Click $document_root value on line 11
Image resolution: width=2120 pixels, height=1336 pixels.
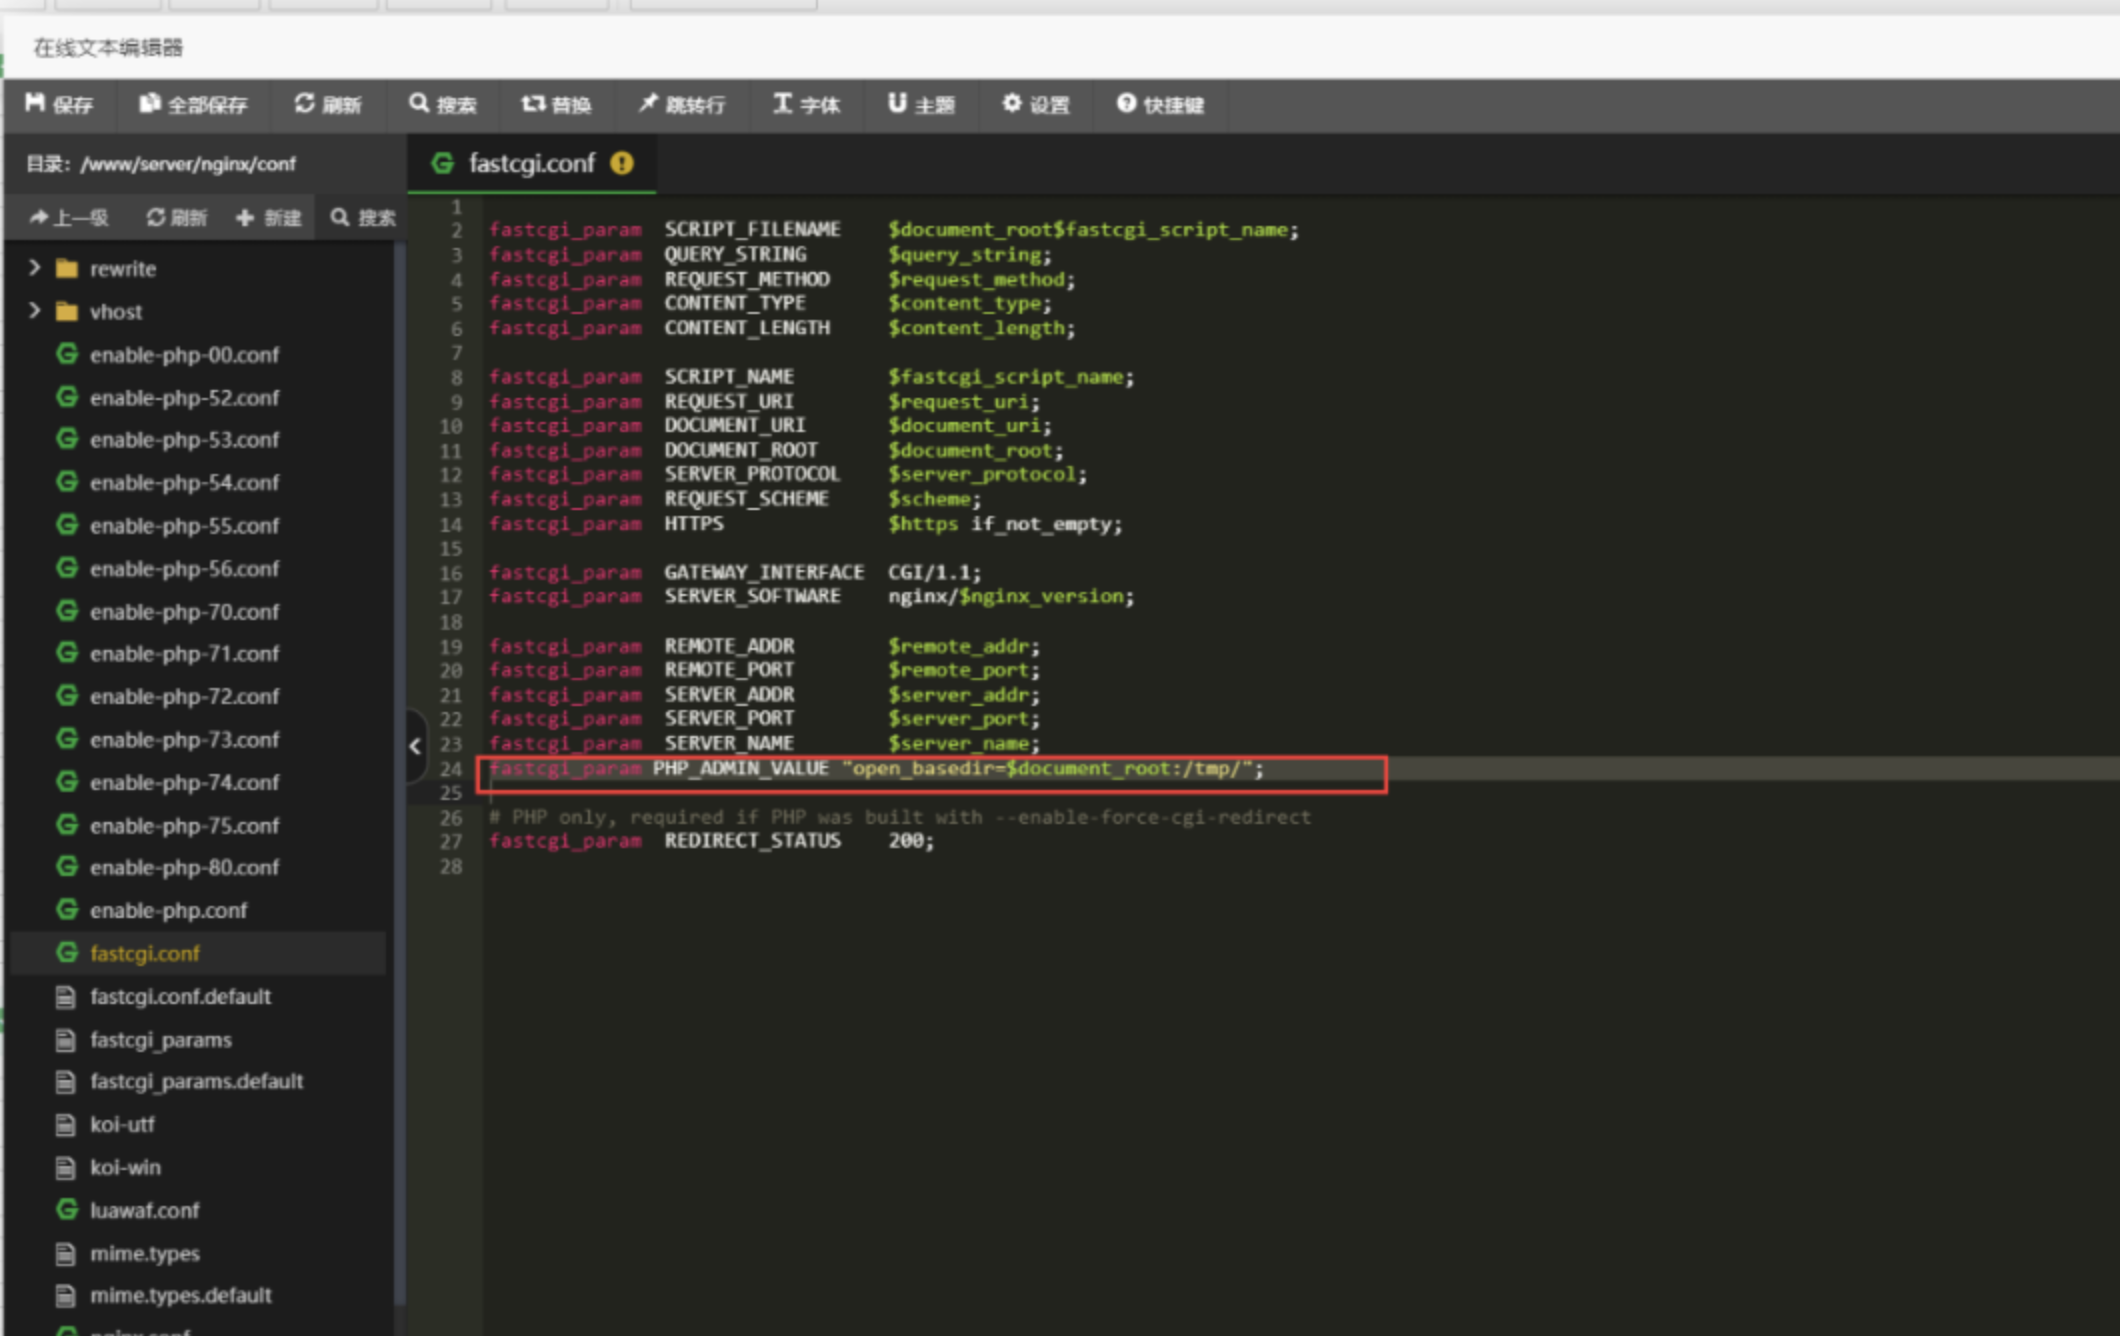pyautogui.click(x=975, y=451)
